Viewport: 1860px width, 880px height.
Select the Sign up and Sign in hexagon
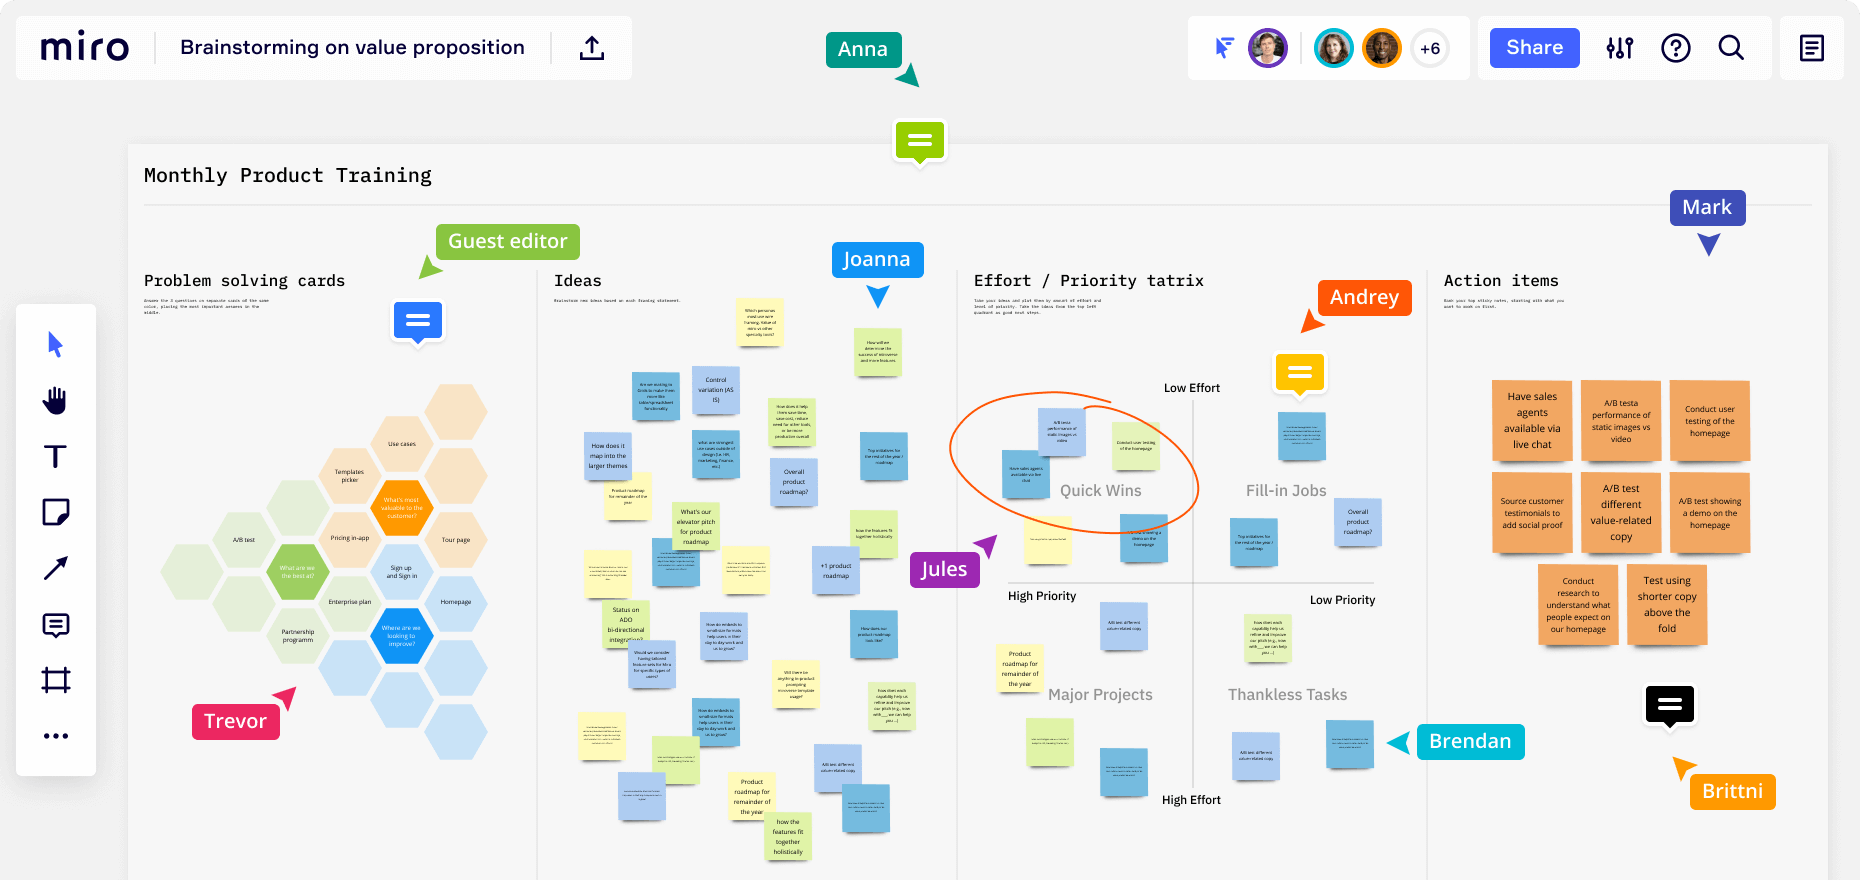(x=402, y=572)
